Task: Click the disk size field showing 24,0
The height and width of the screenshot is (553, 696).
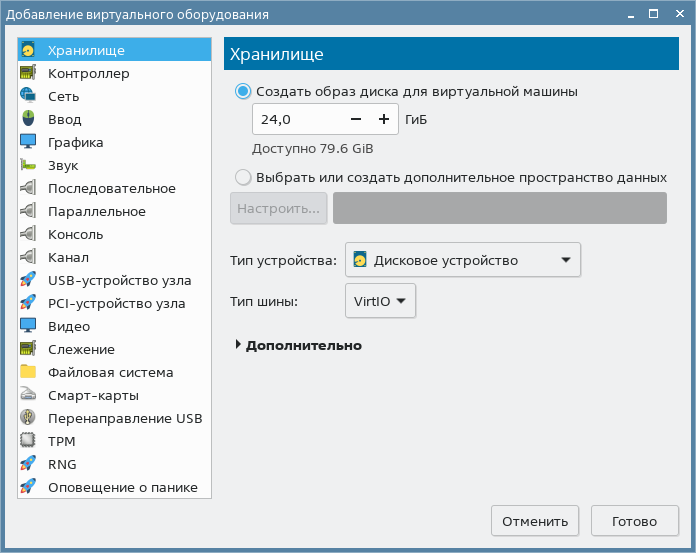Action: click(295, 119)
